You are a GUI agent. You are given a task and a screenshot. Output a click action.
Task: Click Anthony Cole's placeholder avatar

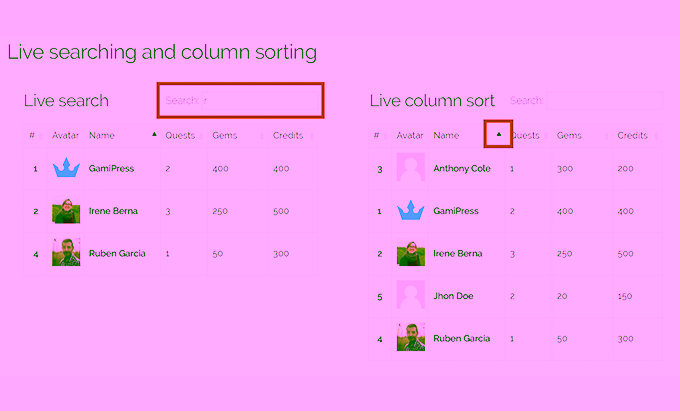(x=411, y=168)
